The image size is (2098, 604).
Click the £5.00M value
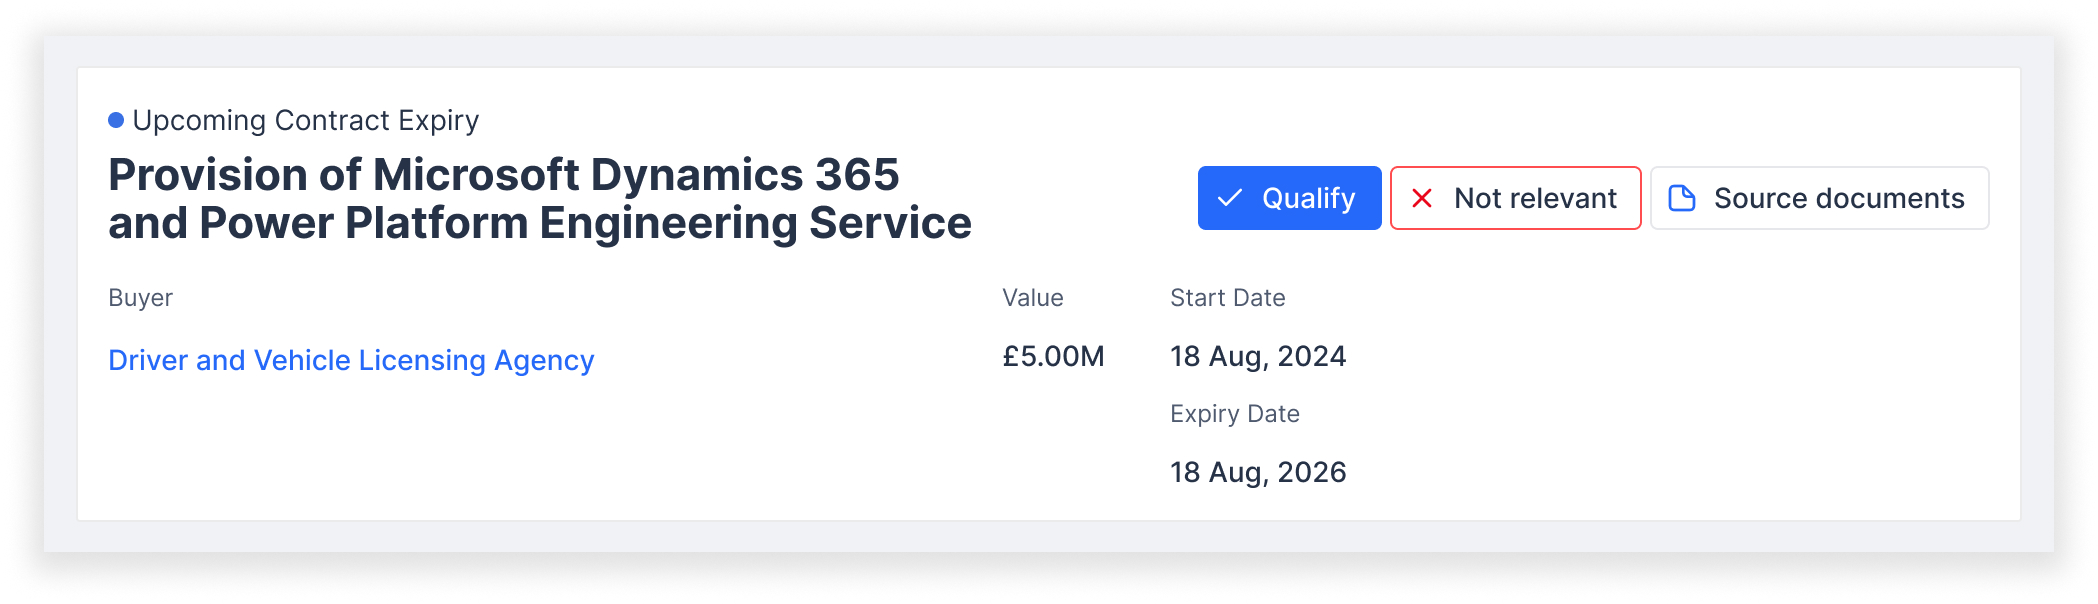pyautogui.click(x=1053, y=356)
